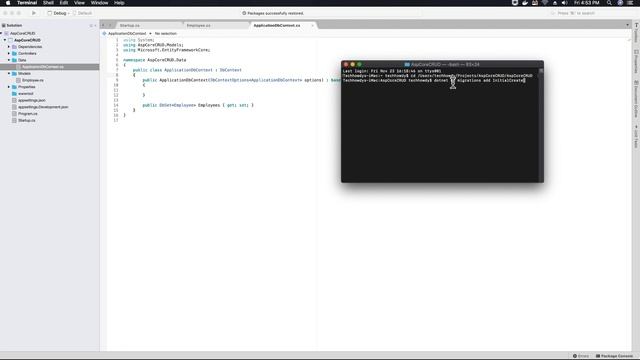Open the No selection member breadcrumb
The height and width of the screenshot is (360, 640).
tap(166, 33)
